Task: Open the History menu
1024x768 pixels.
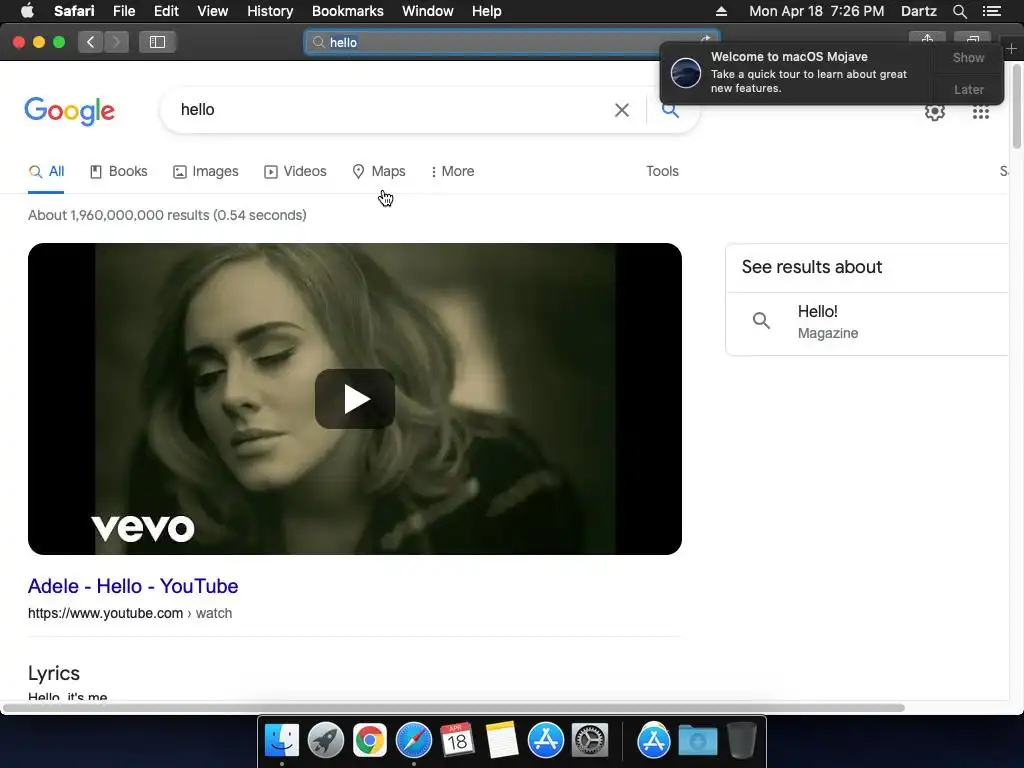Action: pos(270,11)
